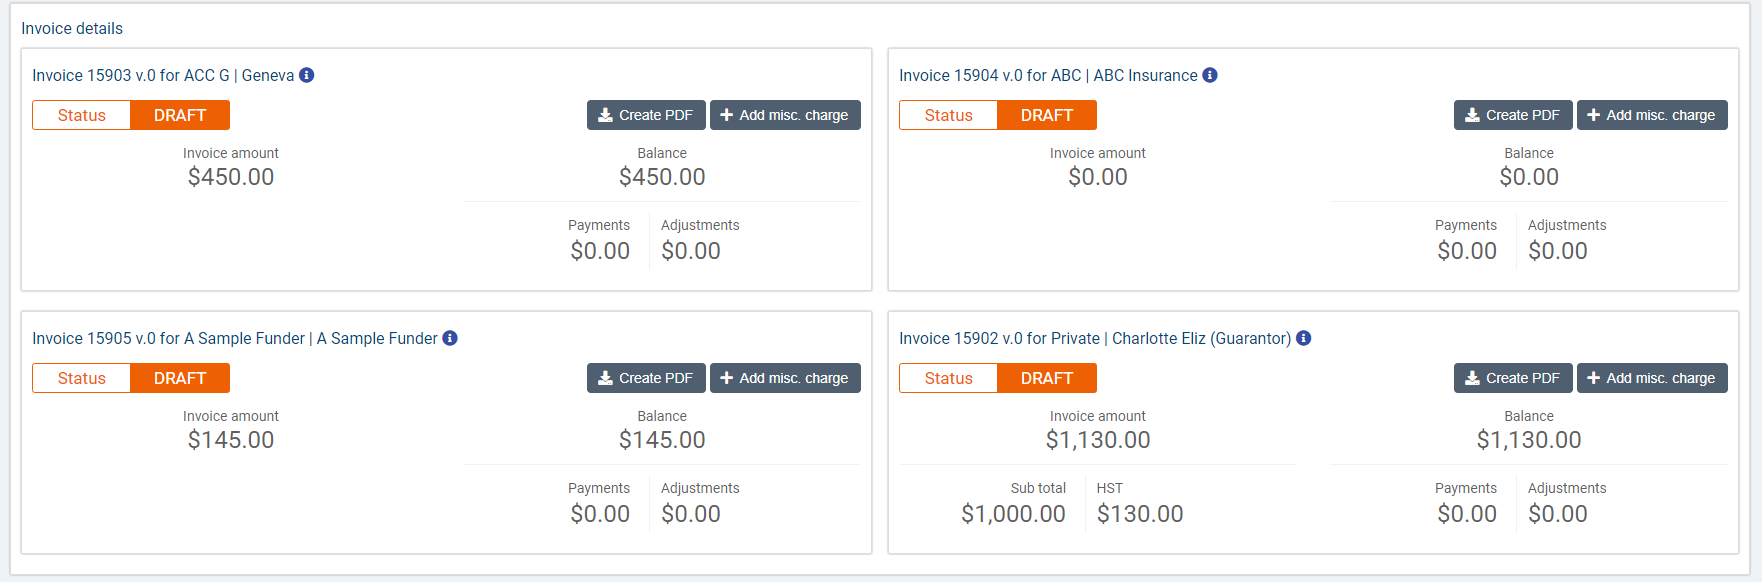Open Invoice 15902 v.0 for Private link
Image resolution: width=1762 pixels, height=582 pixels.
click(x=1094, y=338)
